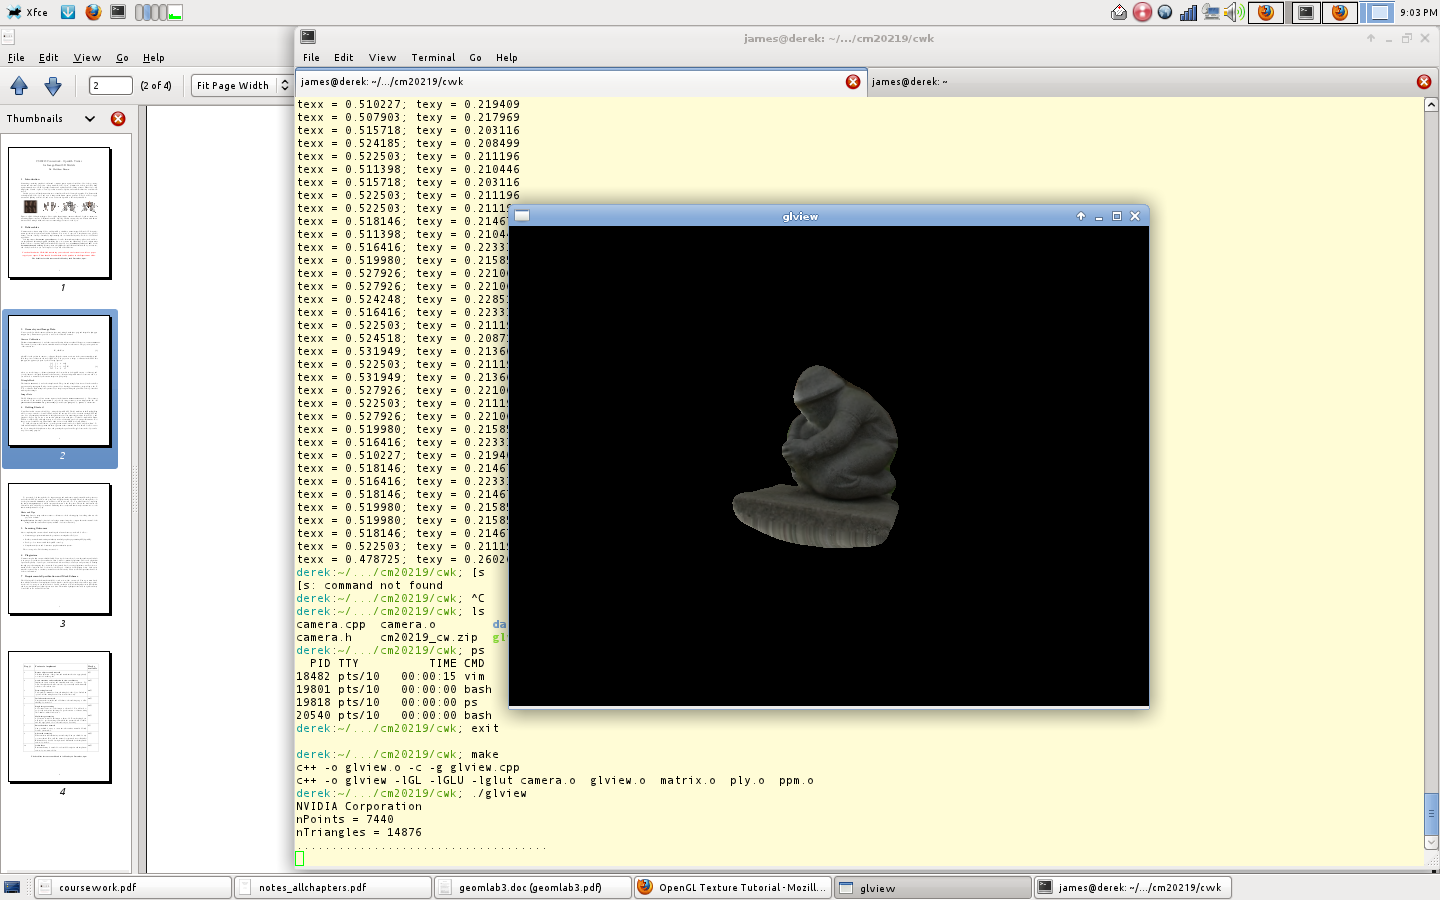Switch to OpenGL Texture Tutorial Firefox window
Screen dimensions: 1440x900
click(x=732, y=887)
